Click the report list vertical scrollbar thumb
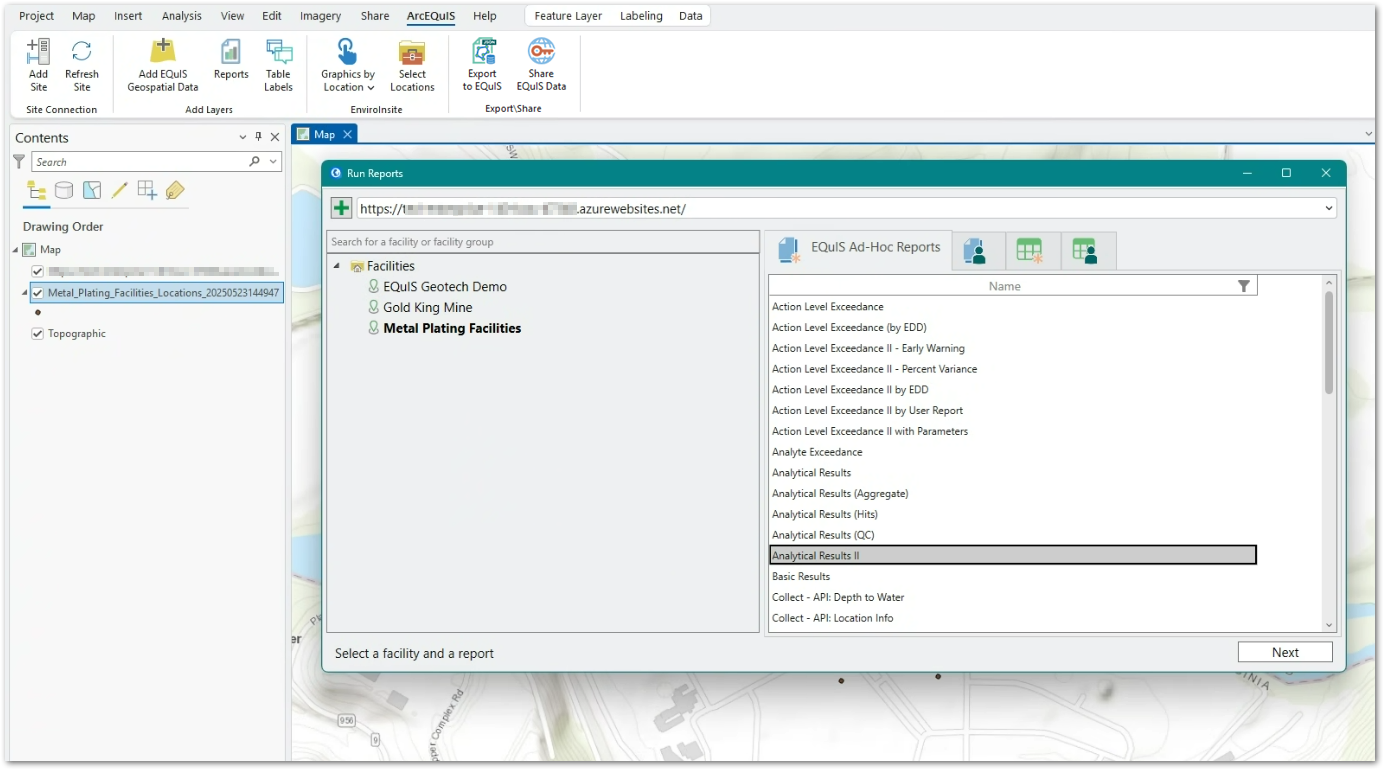The width and height of the screenshot is (1384, 770). point(1329,343)
